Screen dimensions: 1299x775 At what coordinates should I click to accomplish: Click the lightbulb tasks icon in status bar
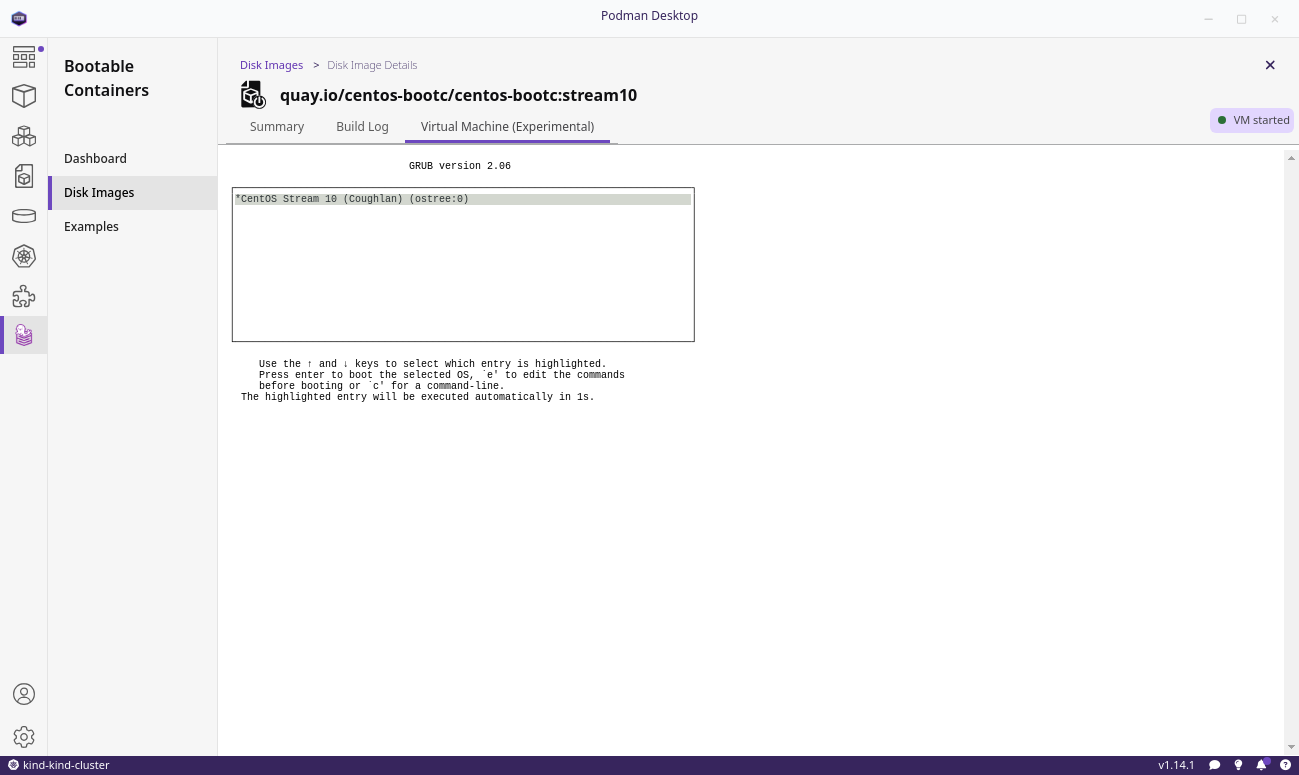[1237, 764]
